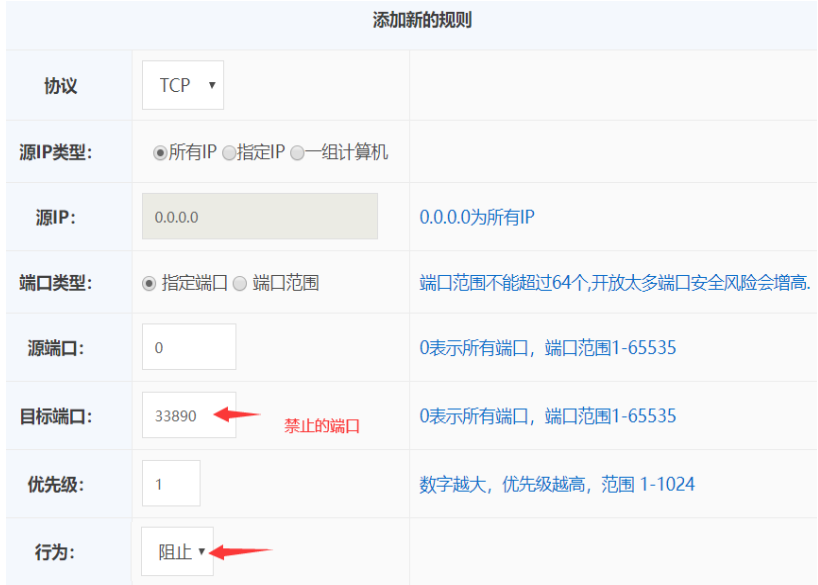Select the 一组计算机 radio option

(x=297, y=153)
